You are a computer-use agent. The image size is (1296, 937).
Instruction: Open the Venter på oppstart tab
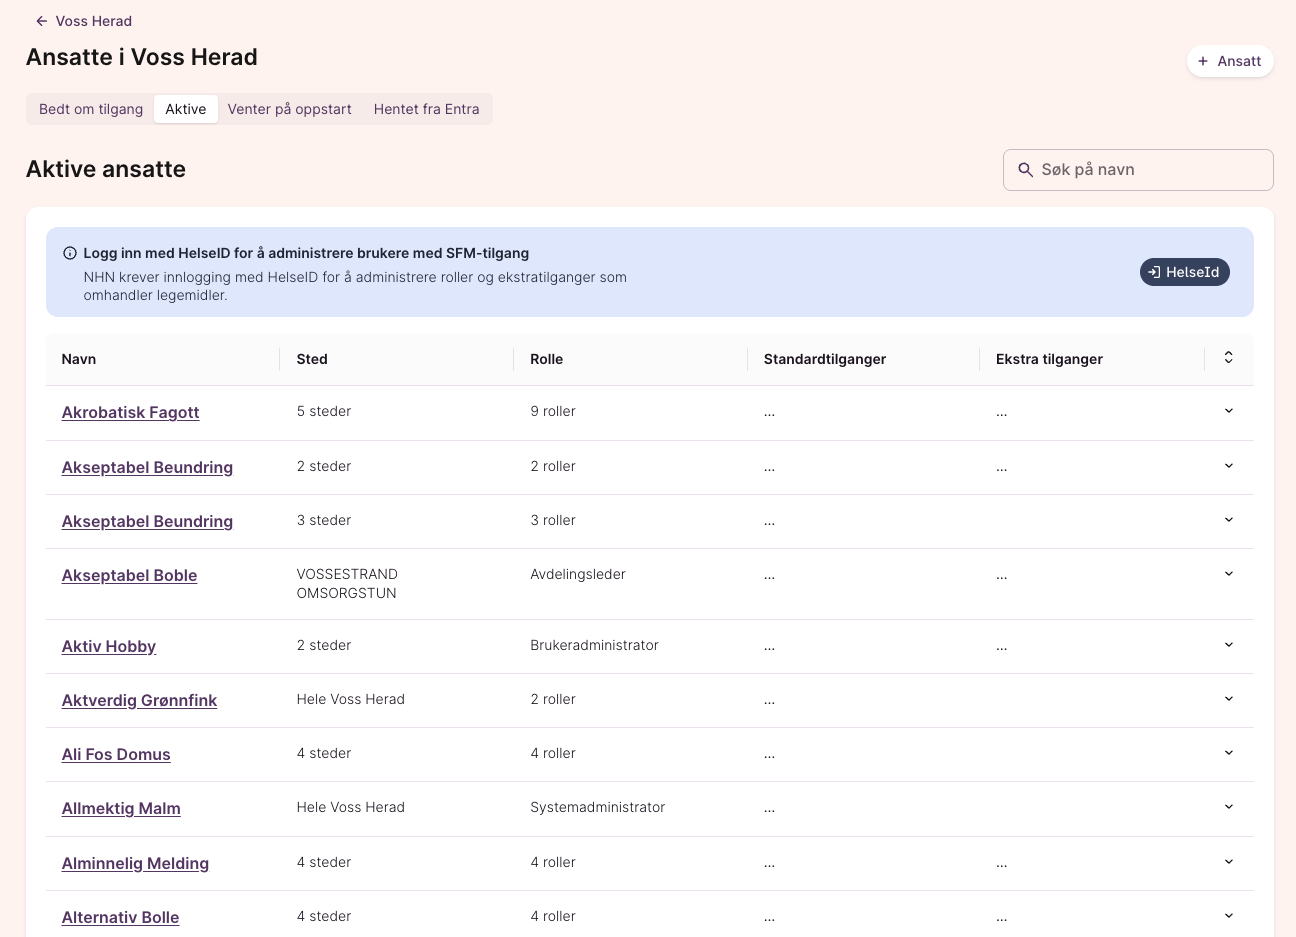(x=289, y=109)
